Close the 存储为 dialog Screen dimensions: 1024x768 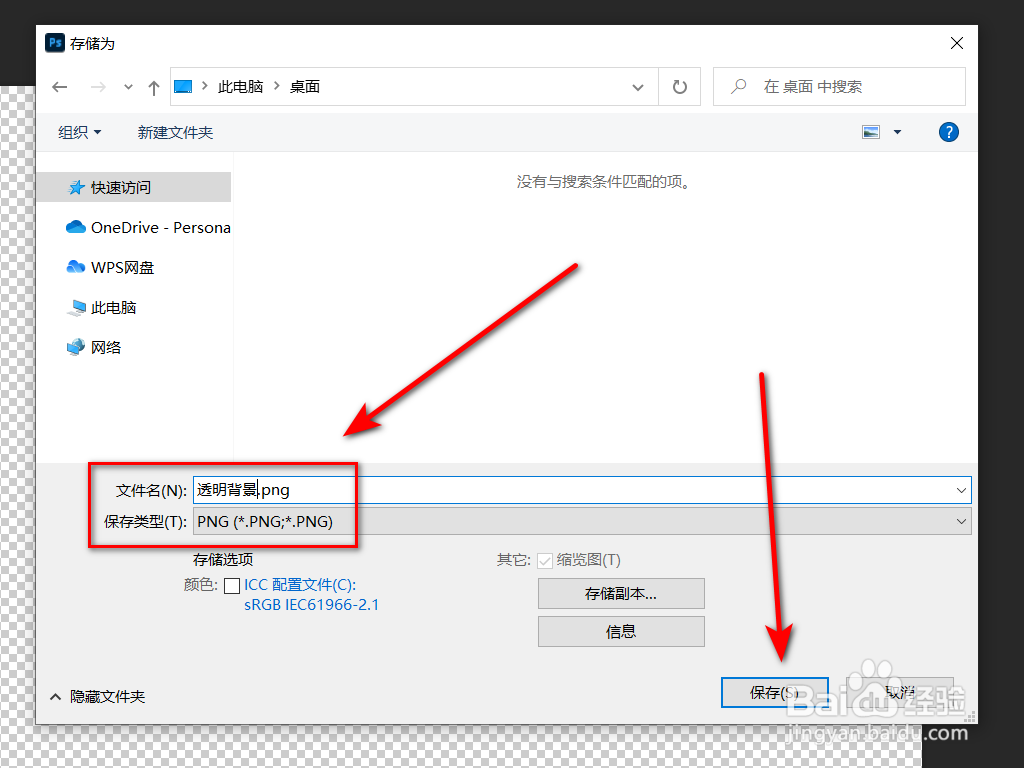957,43
